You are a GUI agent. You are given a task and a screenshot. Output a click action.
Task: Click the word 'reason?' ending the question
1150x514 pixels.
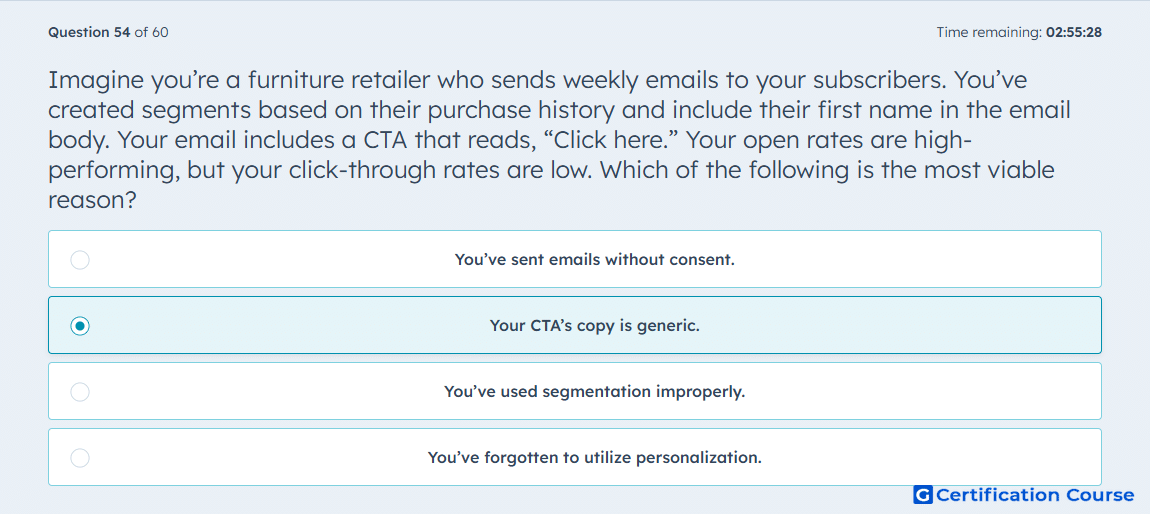coord(92,200)
